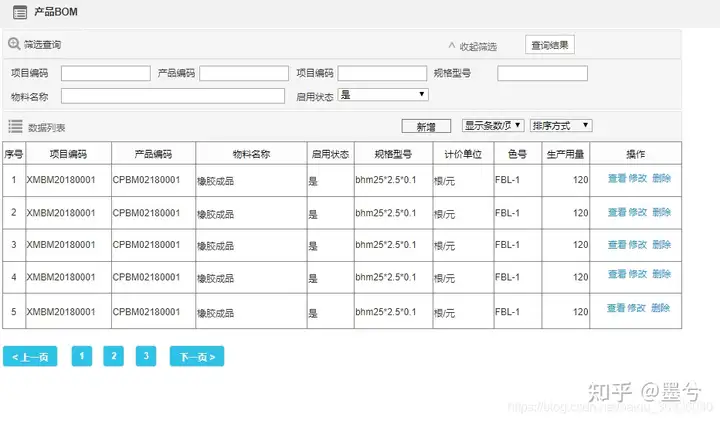Click the 计价单位 column header
720x421 pixels.
coord(463,154)
